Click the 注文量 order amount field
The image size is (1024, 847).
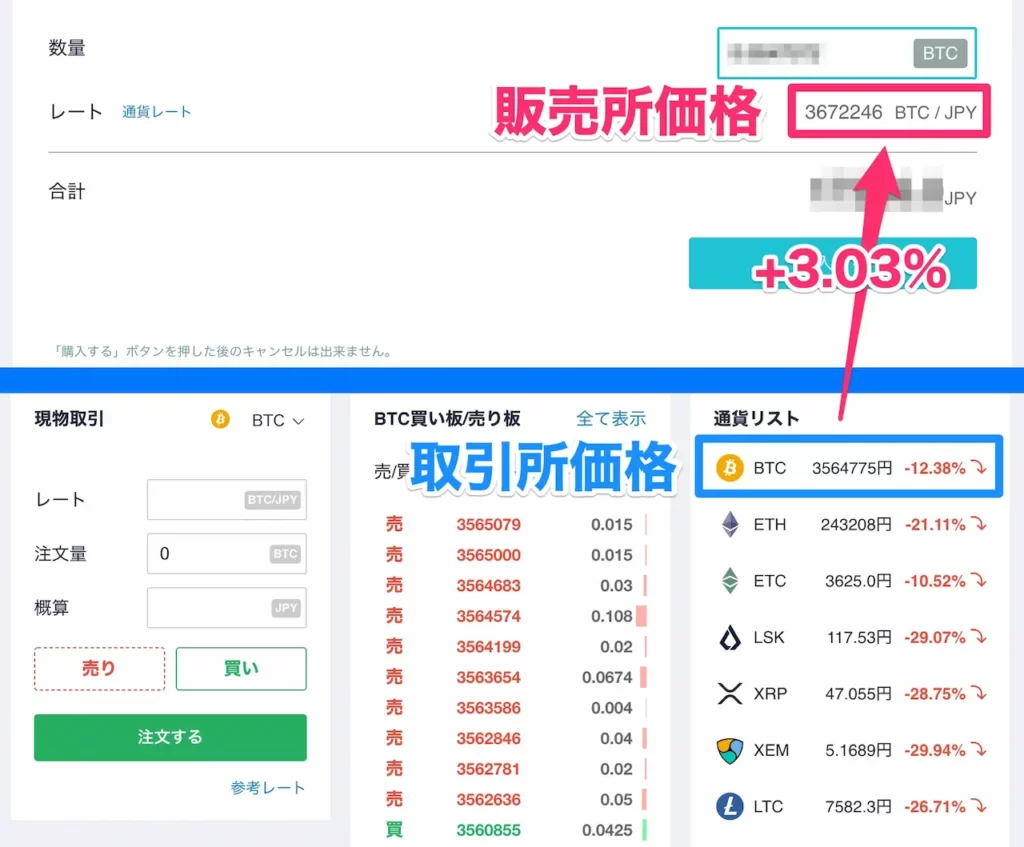pos(226,554)
